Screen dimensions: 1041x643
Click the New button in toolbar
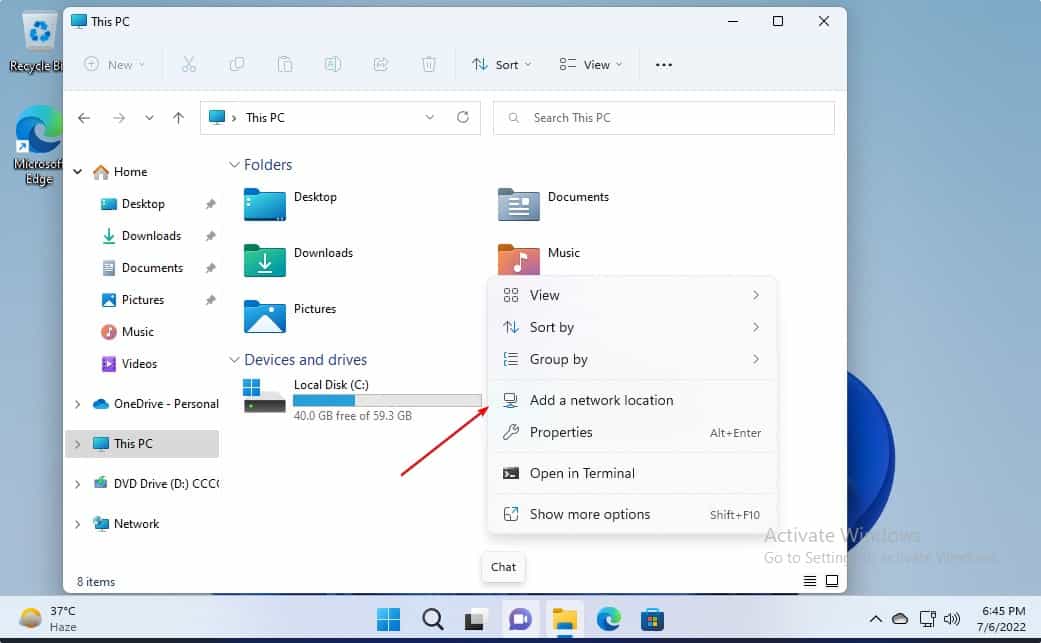pyautogui.click(x=115, y=65)
